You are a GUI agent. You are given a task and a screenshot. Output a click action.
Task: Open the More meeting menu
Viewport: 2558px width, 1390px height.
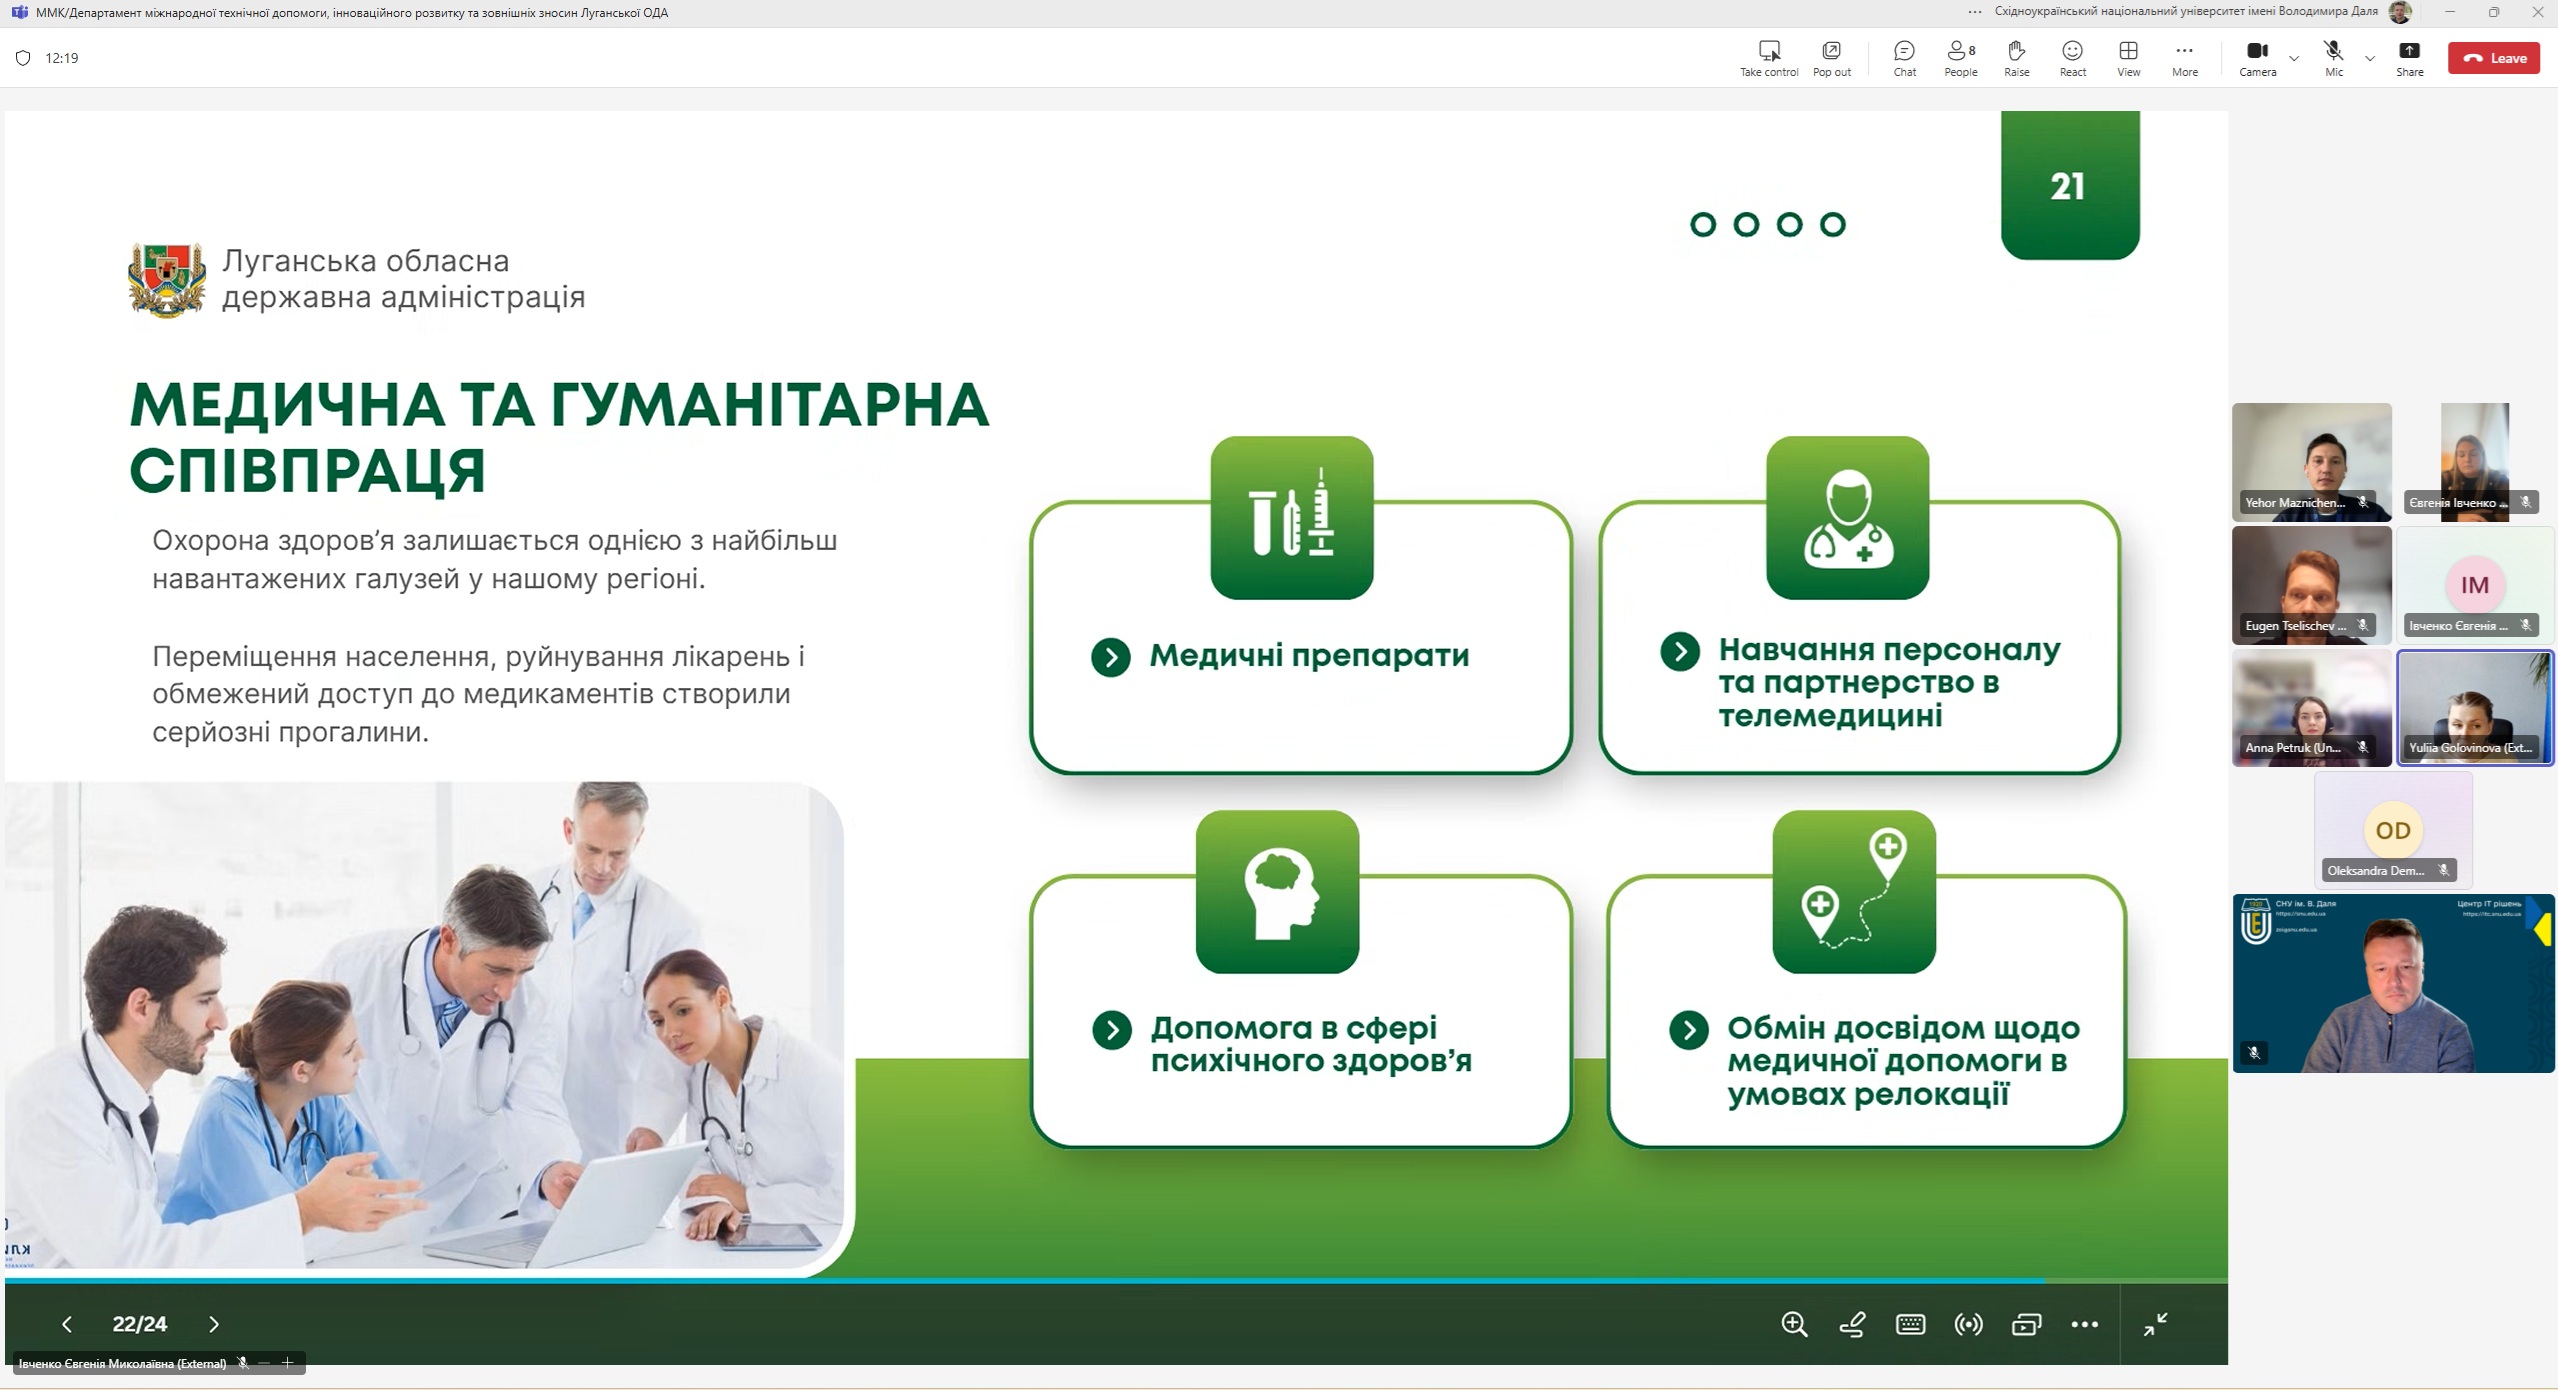[2183, 58]
